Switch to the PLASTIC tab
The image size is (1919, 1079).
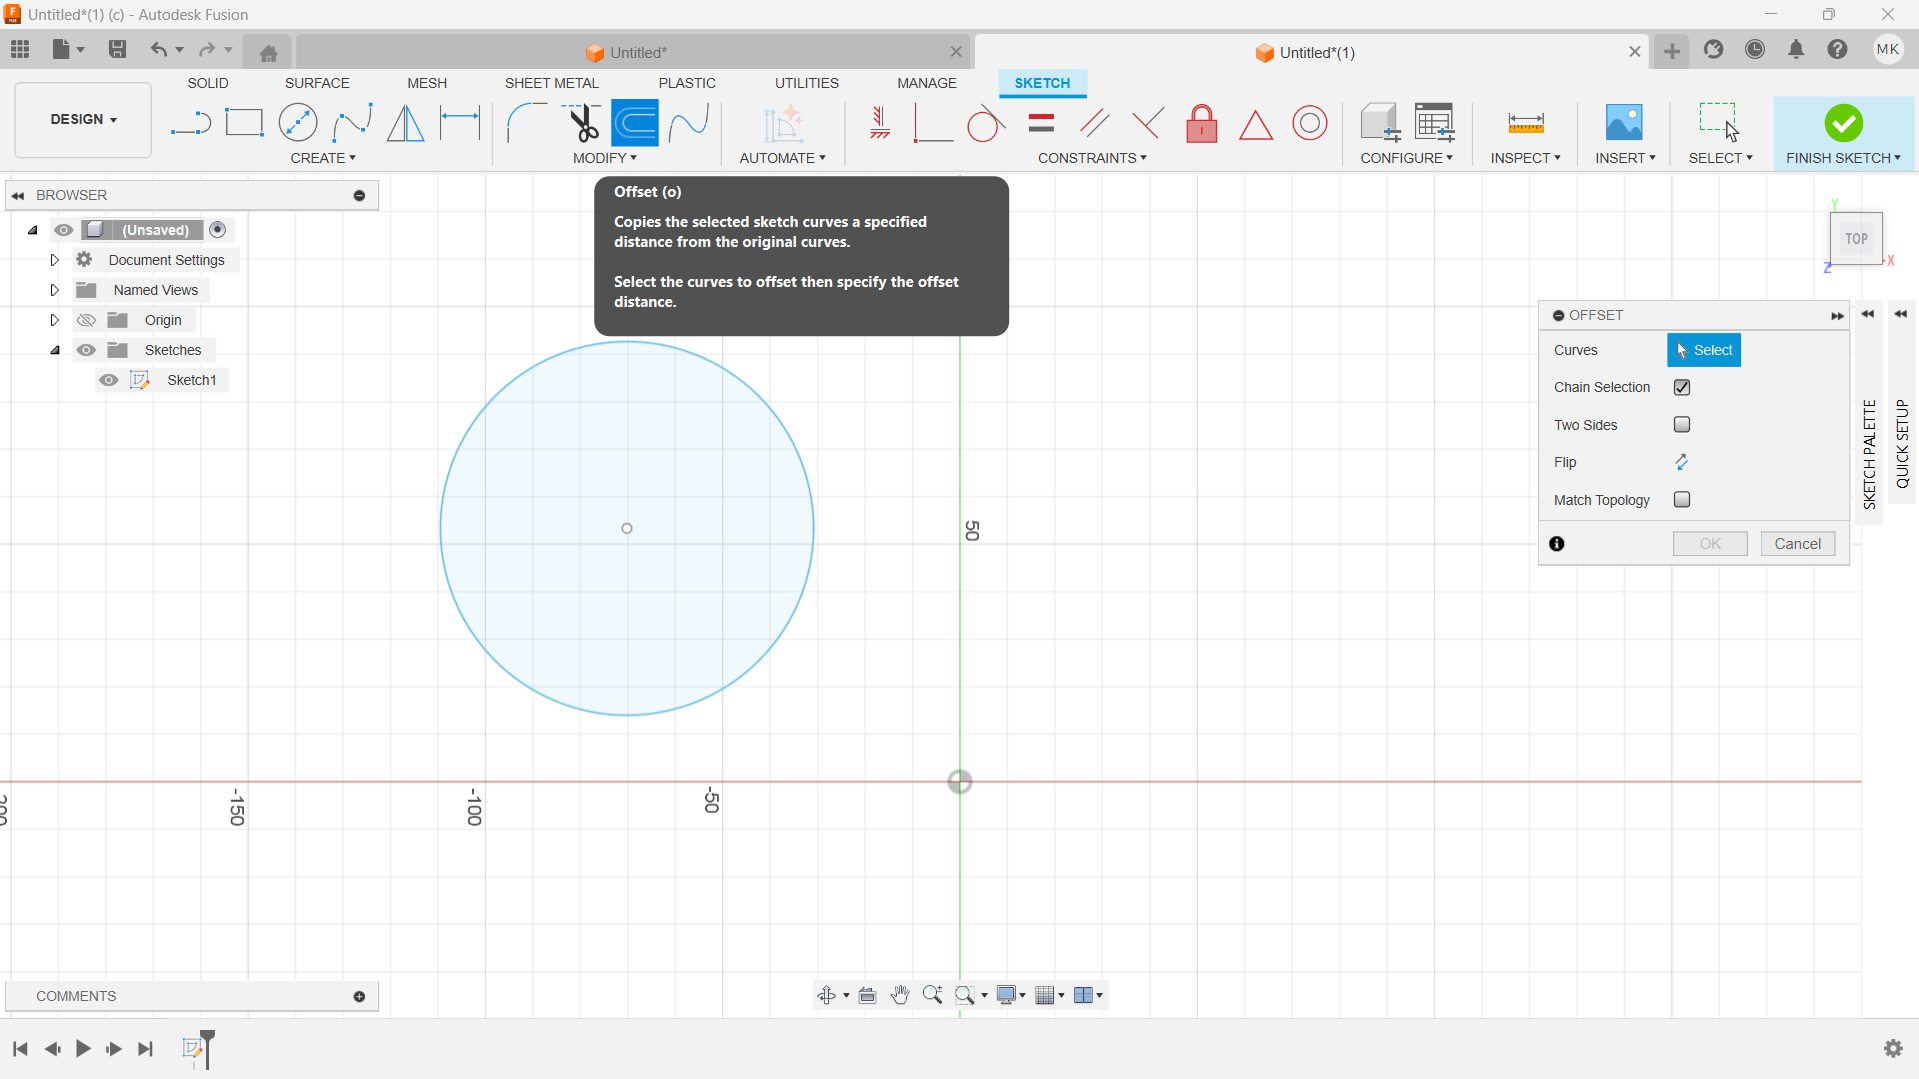pyautogui.click(x=687, y=83)
